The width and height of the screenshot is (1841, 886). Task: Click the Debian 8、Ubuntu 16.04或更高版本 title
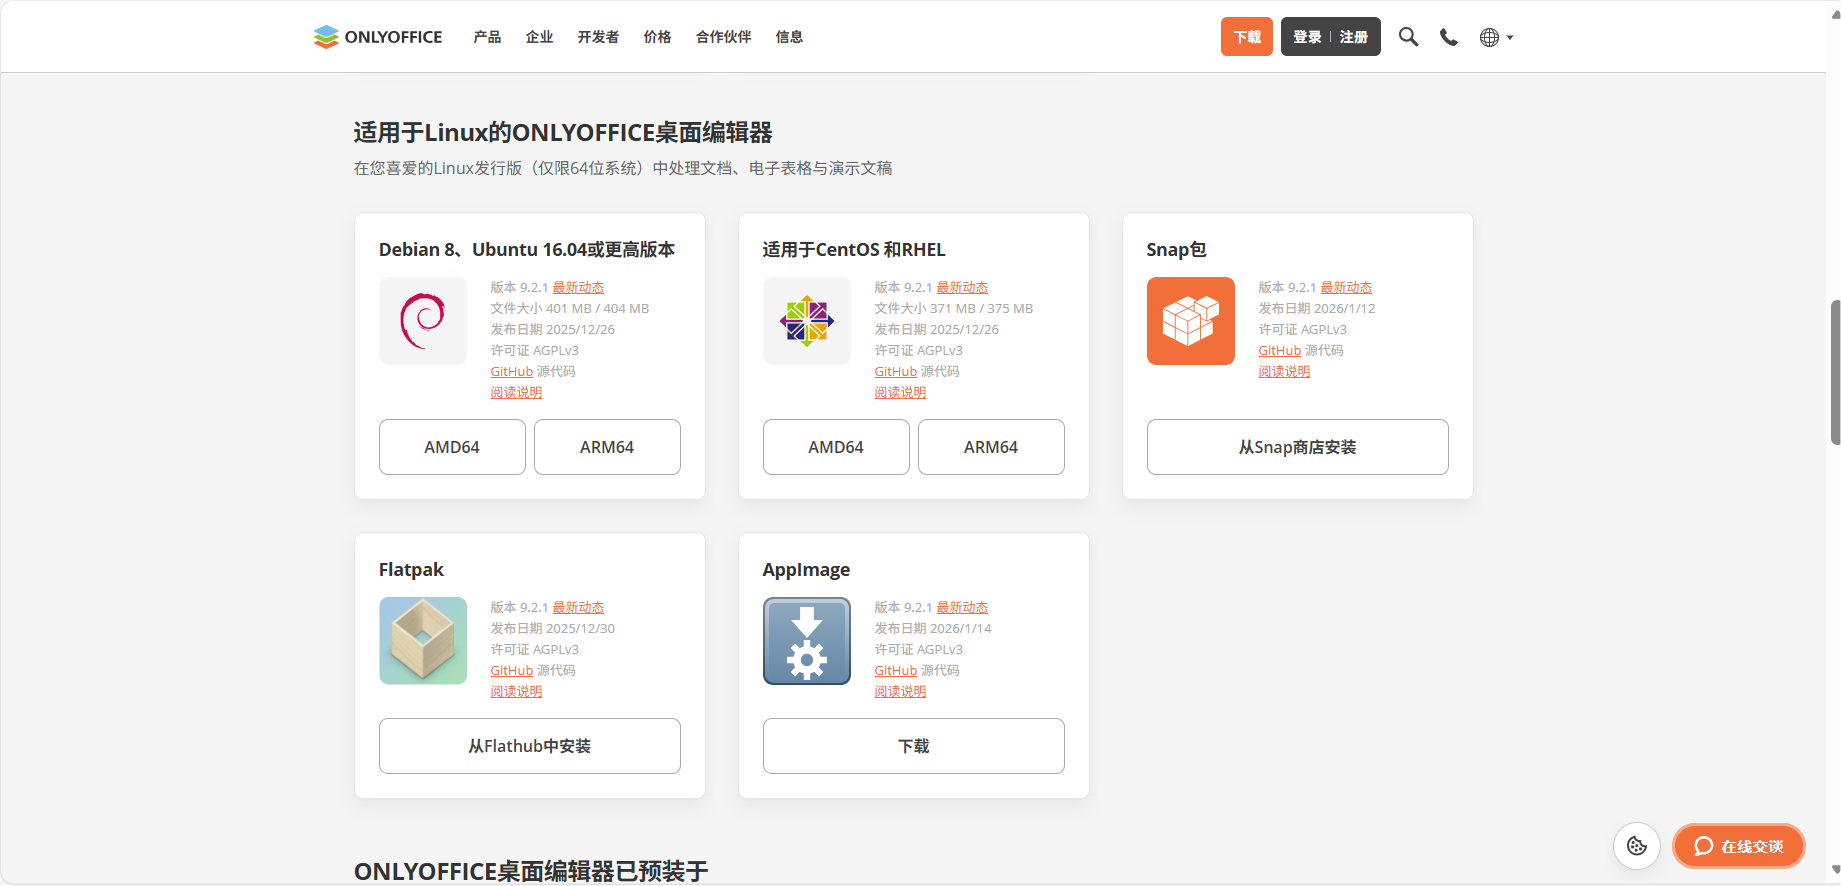coord(527,250)
